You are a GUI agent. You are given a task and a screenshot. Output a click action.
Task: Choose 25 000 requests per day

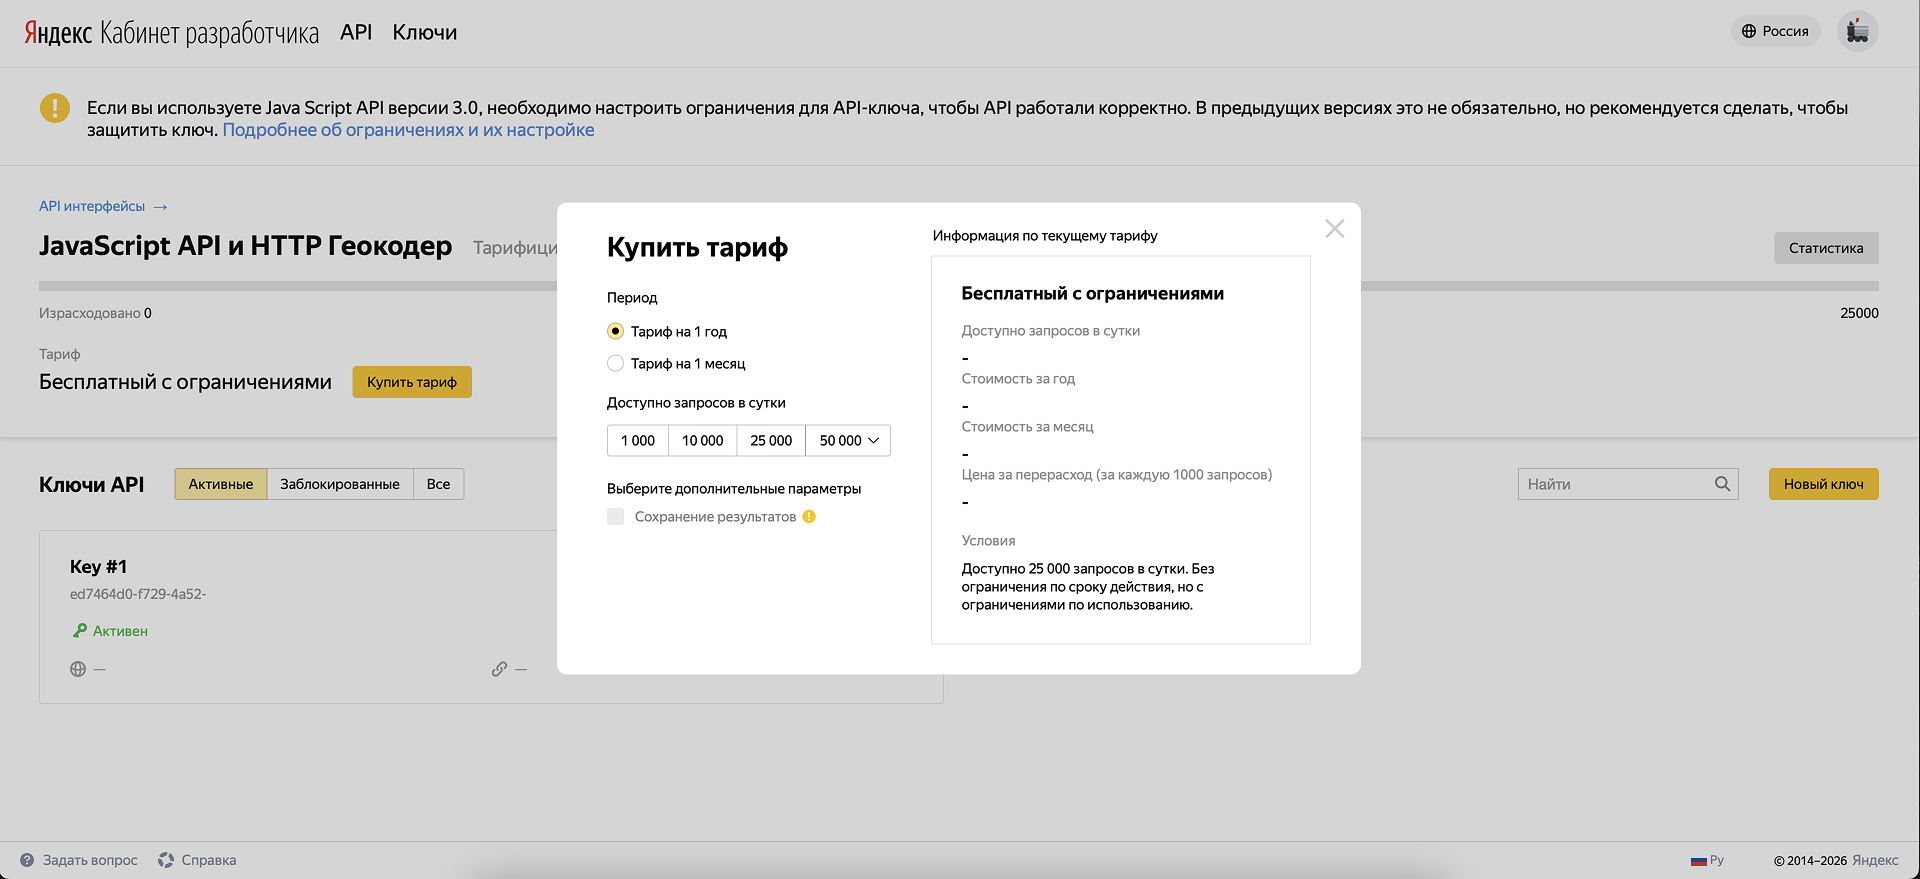[771, 440]
